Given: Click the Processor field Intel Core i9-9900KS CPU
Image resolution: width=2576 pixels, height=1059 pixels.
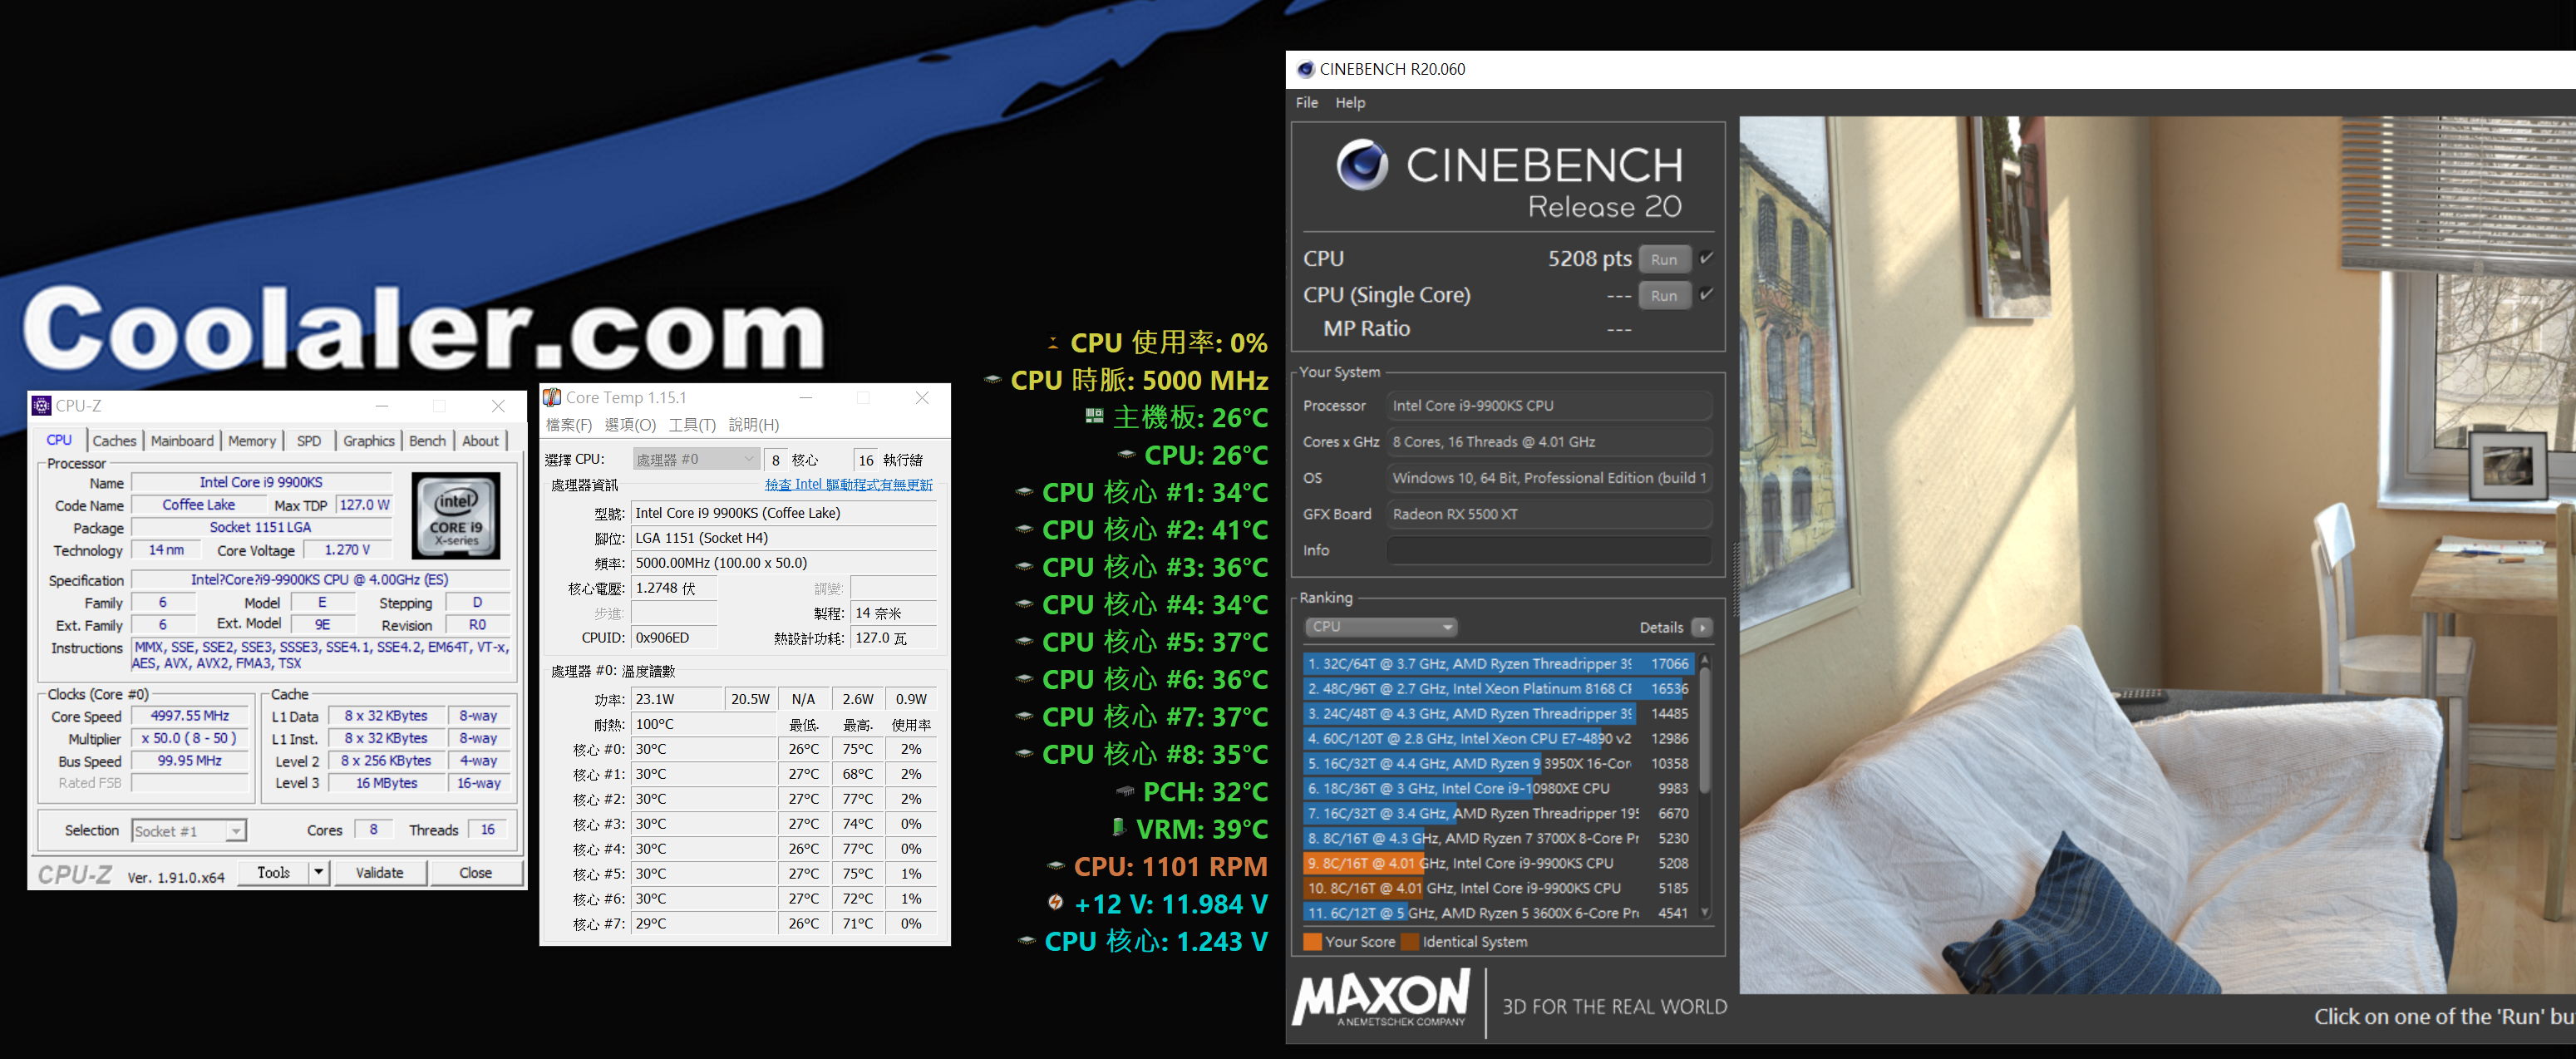Looking at the screenshot, I should tap(1548, 406).
